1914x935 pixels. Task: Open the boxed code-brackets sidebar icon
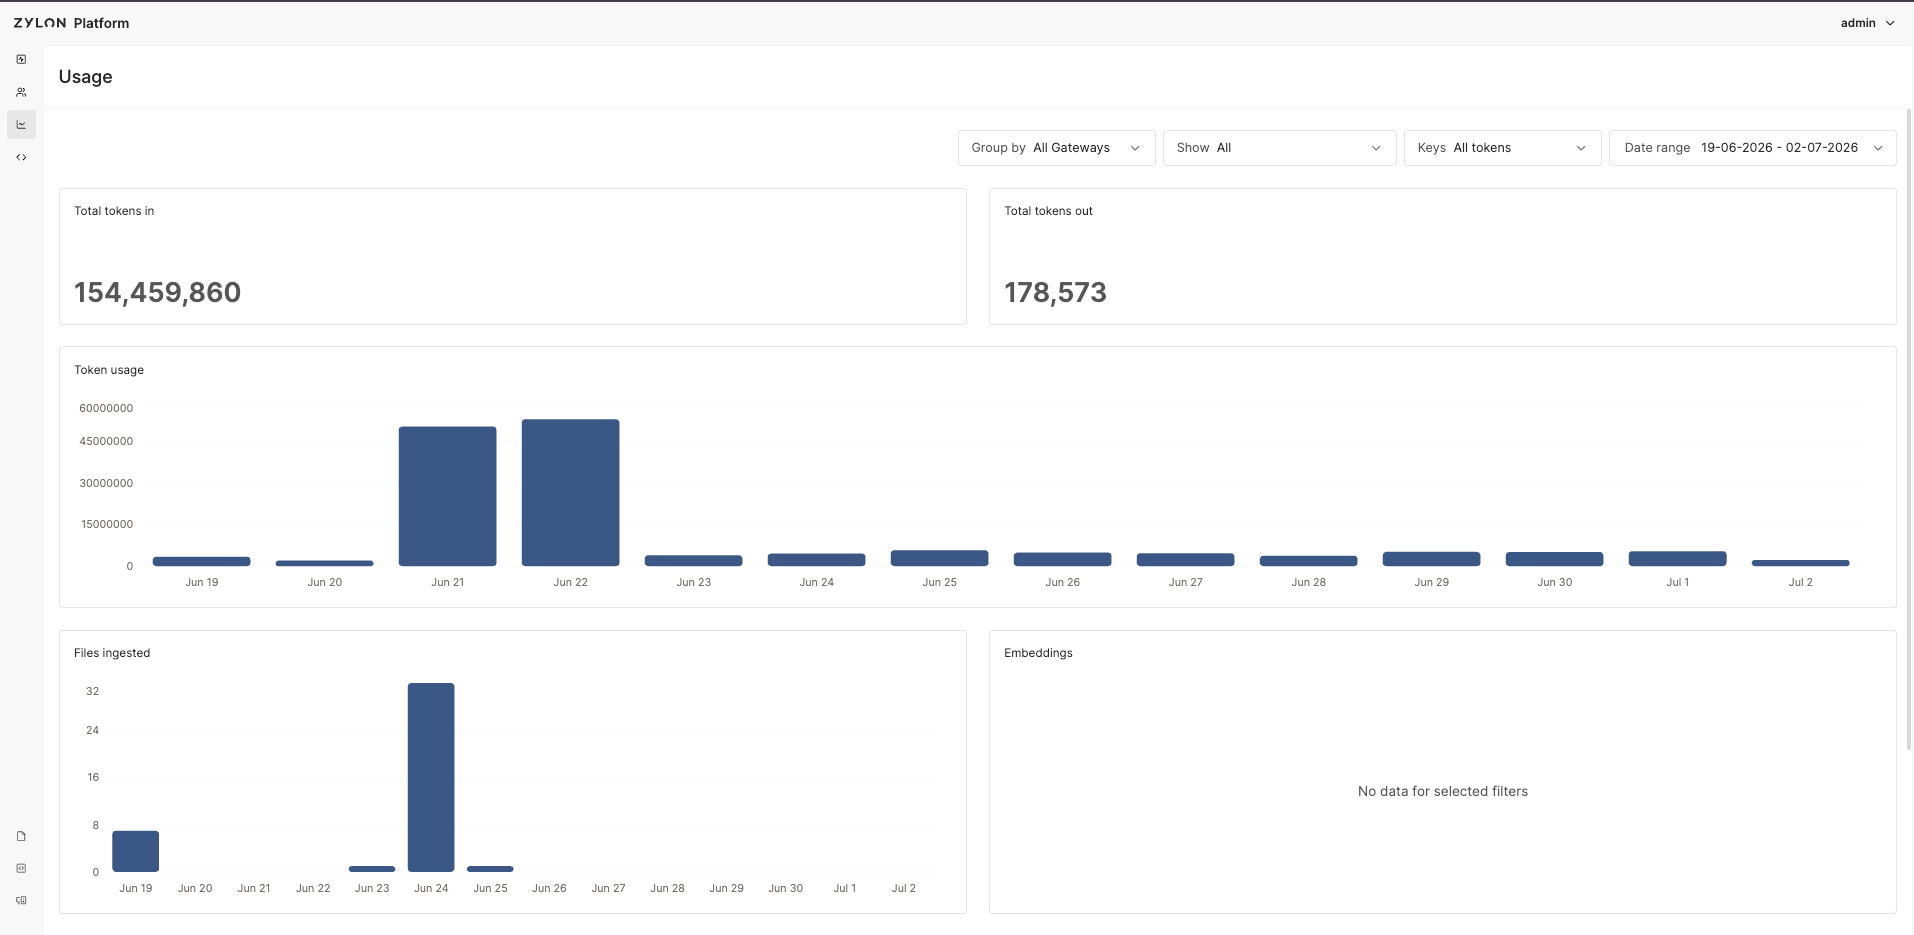(x=21, y=868)
